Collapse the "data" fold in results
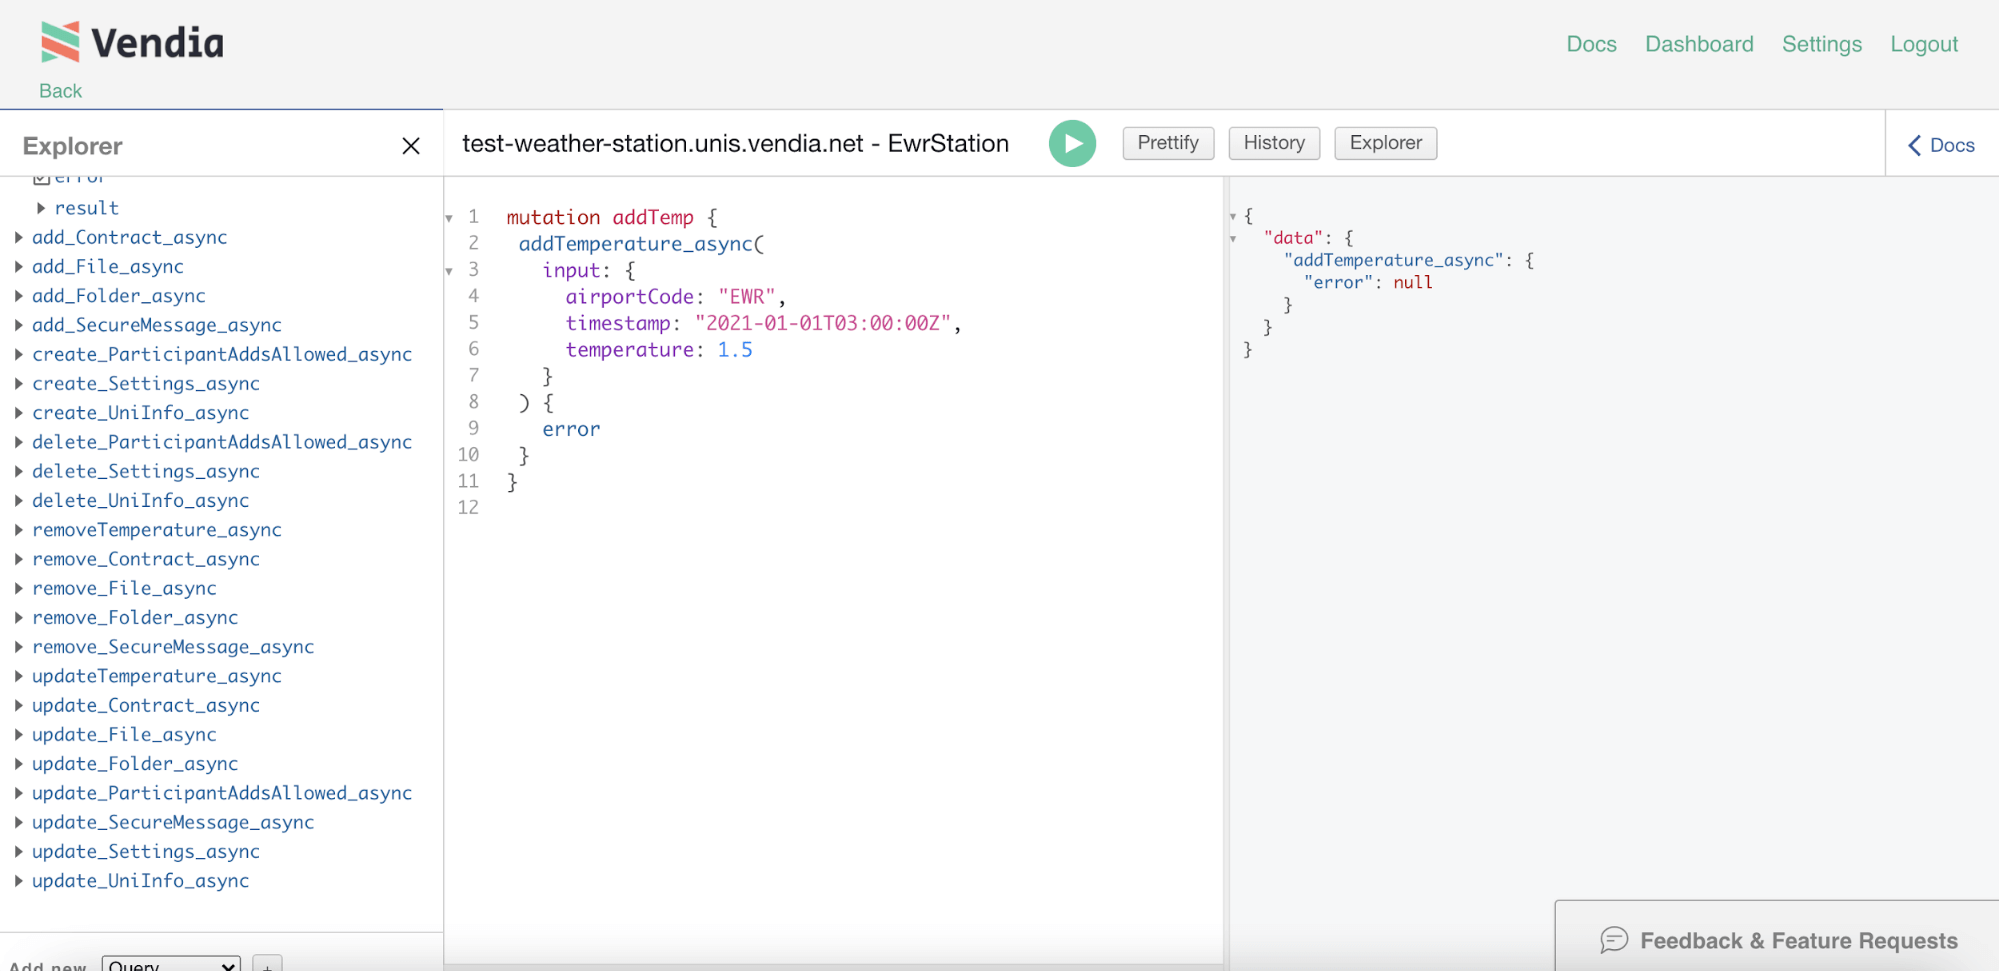 coord(1233,239)
